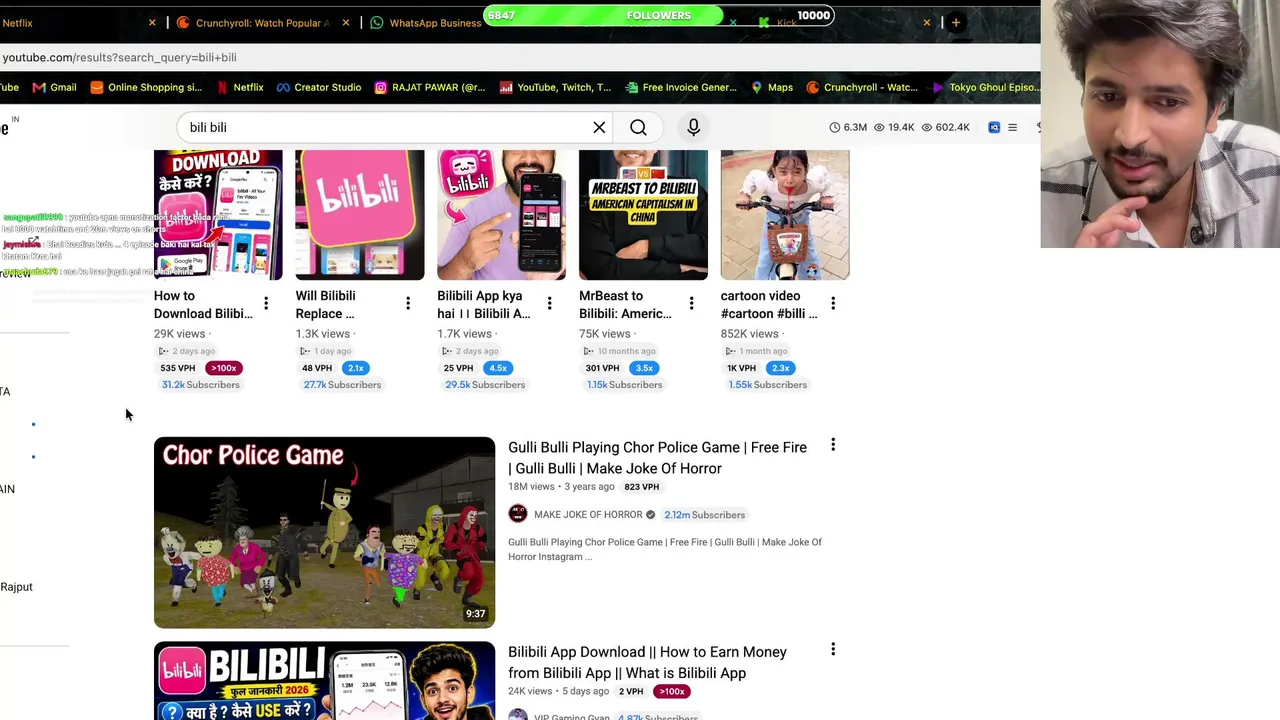Play the cartoon girl on bicycle short thumbnail
This screenshot has height=720, width=1280.
coord(785,215)
